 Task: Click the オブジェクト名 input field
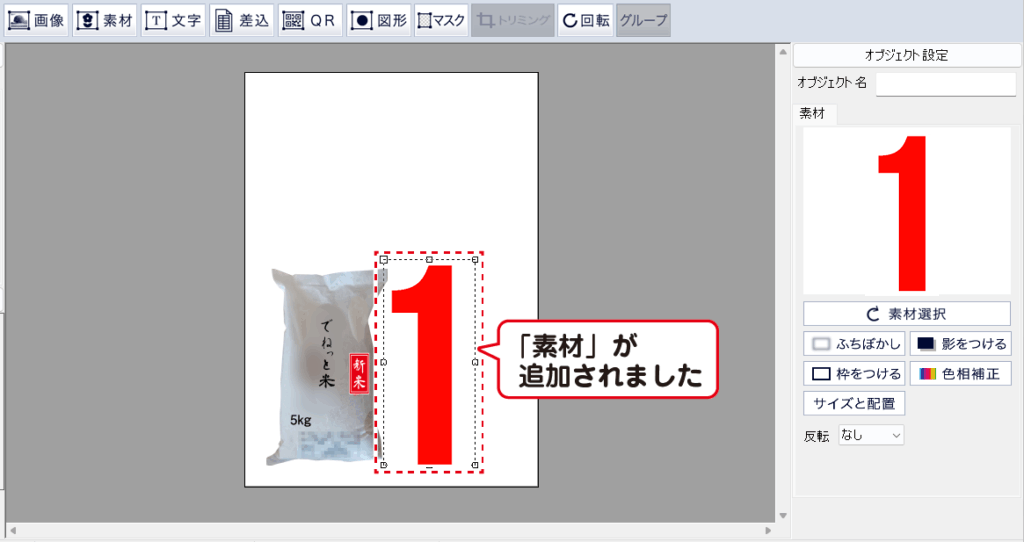[x=945, y=83]
